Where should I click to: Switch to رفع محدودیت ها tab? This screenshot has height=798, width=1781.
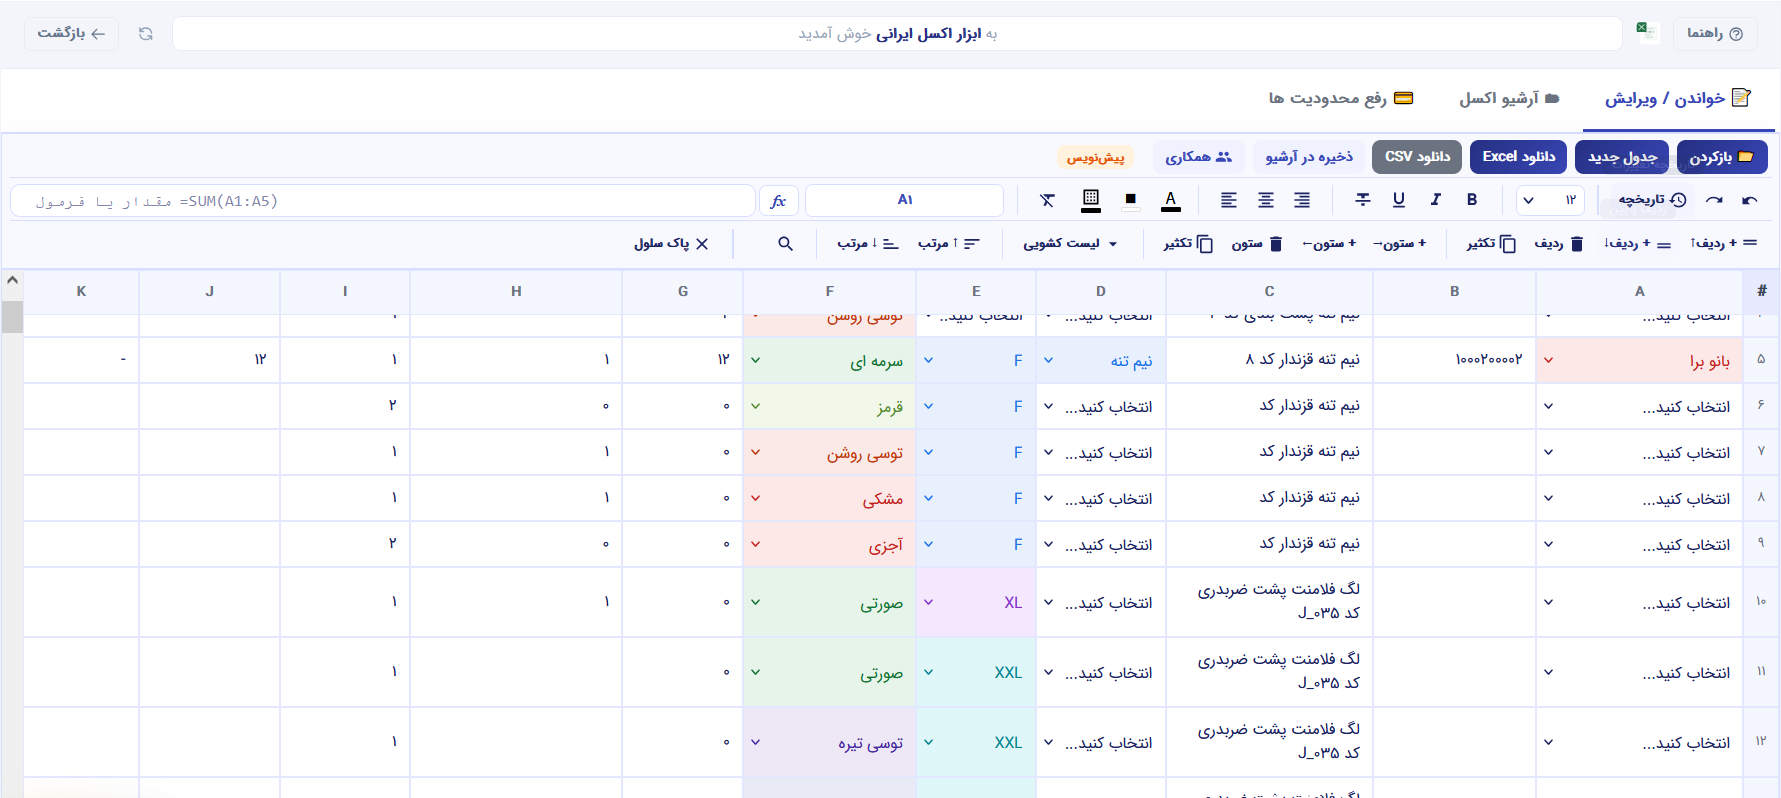click(1340, 98)
